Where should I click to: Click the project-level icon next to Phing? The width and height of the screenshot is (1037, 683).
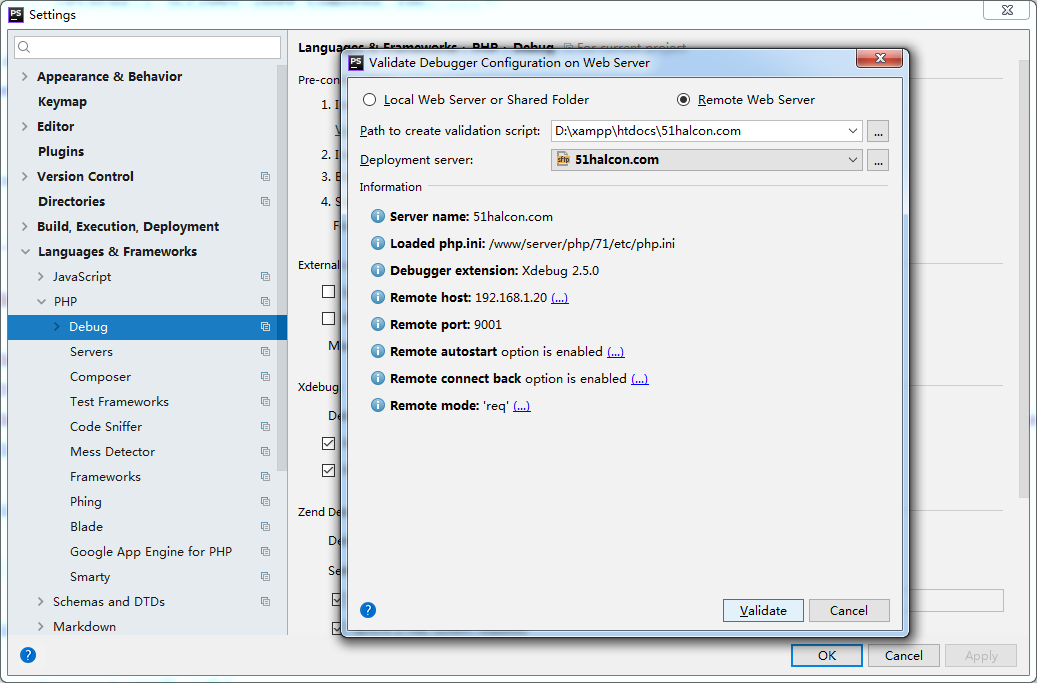(265, 502)
